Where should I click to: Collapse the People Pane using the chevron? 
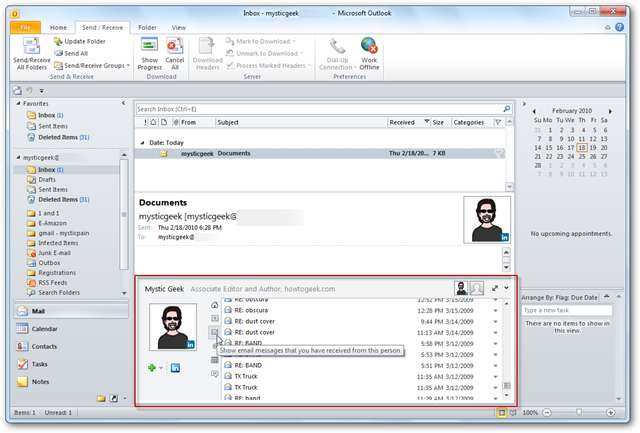point(506,288)
